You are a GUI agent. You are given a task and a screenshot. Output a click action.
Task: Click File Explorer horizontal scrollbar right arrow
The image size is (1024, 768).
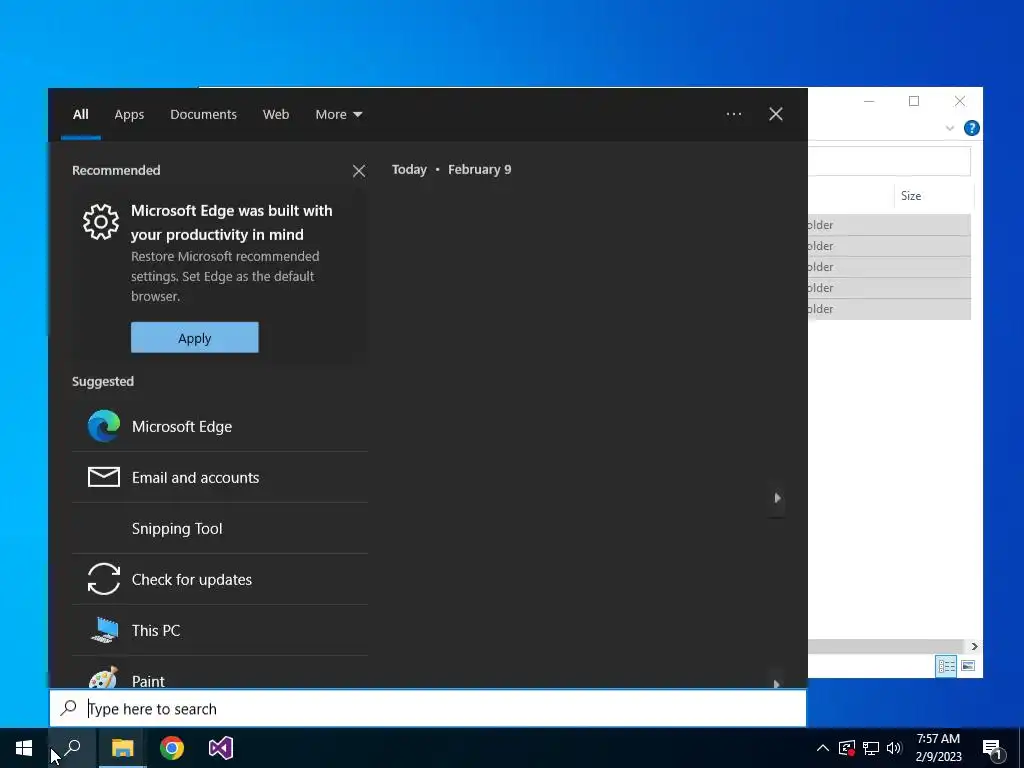click(974, 647)
